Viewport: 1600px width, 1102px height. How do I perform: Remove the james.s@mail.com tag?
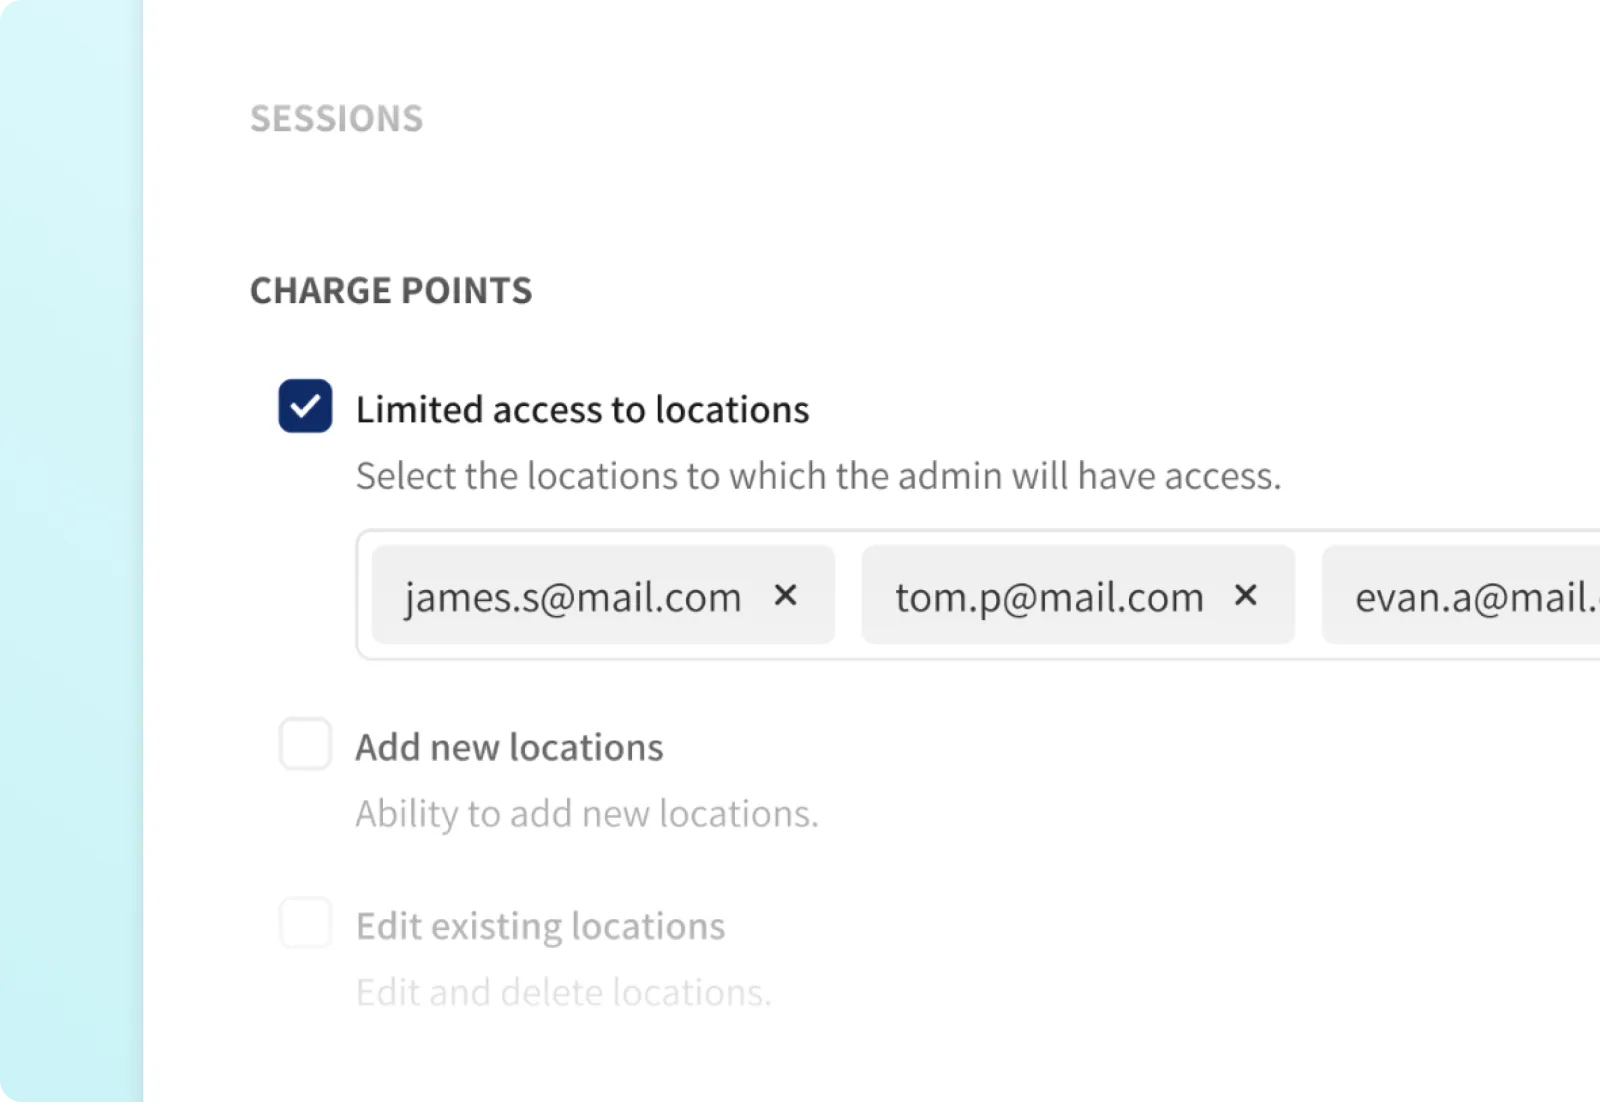[x=786, y=596]
